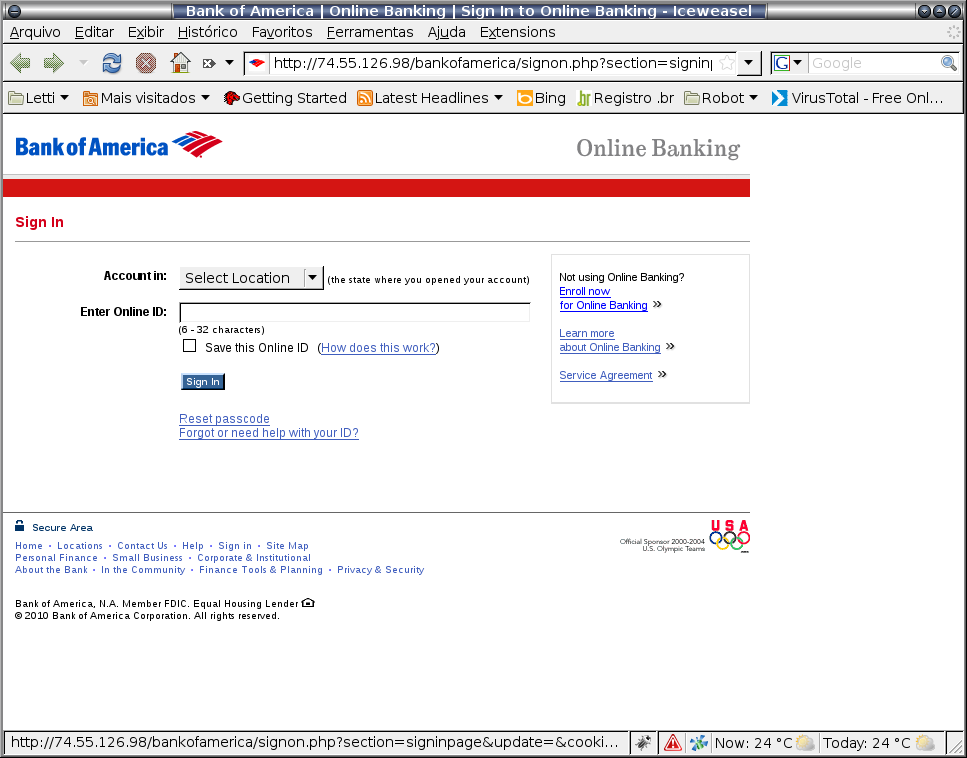Toggle the Save this Online ID checkbox

(189, 346)
